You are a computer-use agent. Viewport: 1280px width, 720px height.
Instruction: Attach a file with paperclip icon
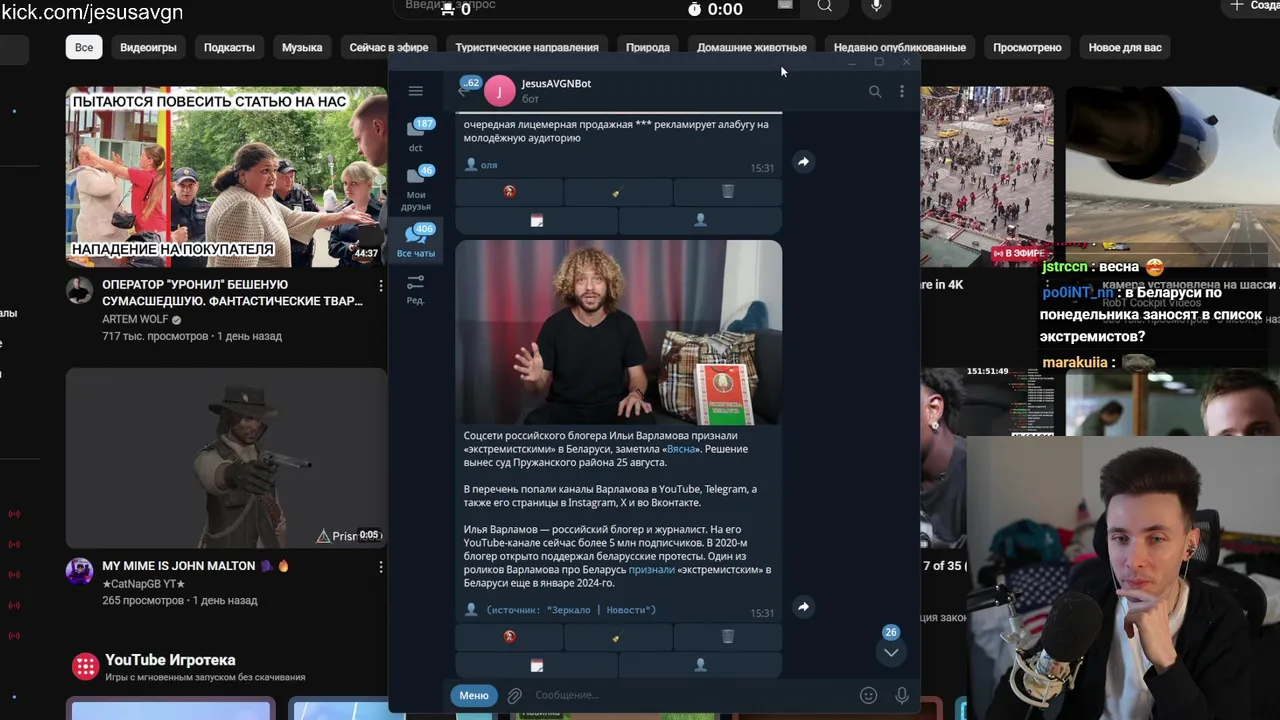(514, 695)
